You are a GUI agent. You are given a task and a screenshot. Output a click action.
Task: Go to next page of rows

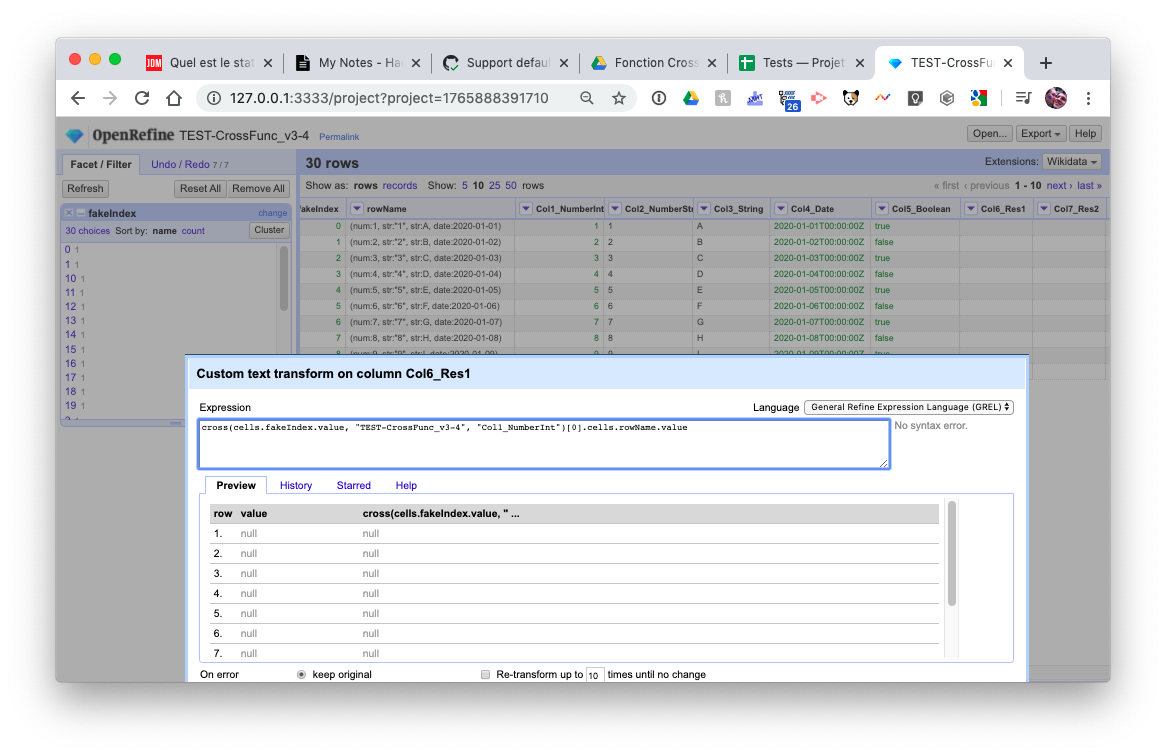pyautogui.click(x=1059, y=186)
